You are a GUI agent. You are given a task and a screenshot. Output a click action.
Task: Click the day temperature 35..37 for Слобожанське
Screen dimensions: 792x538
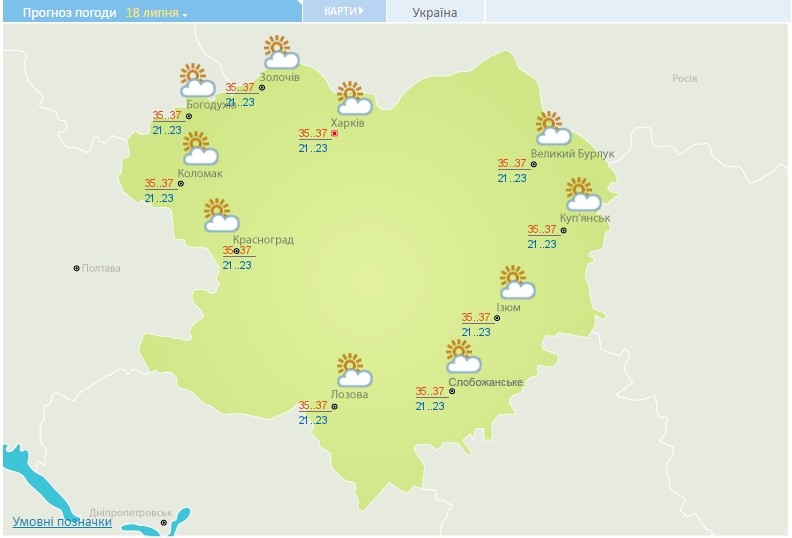click(x=430, y=391)
